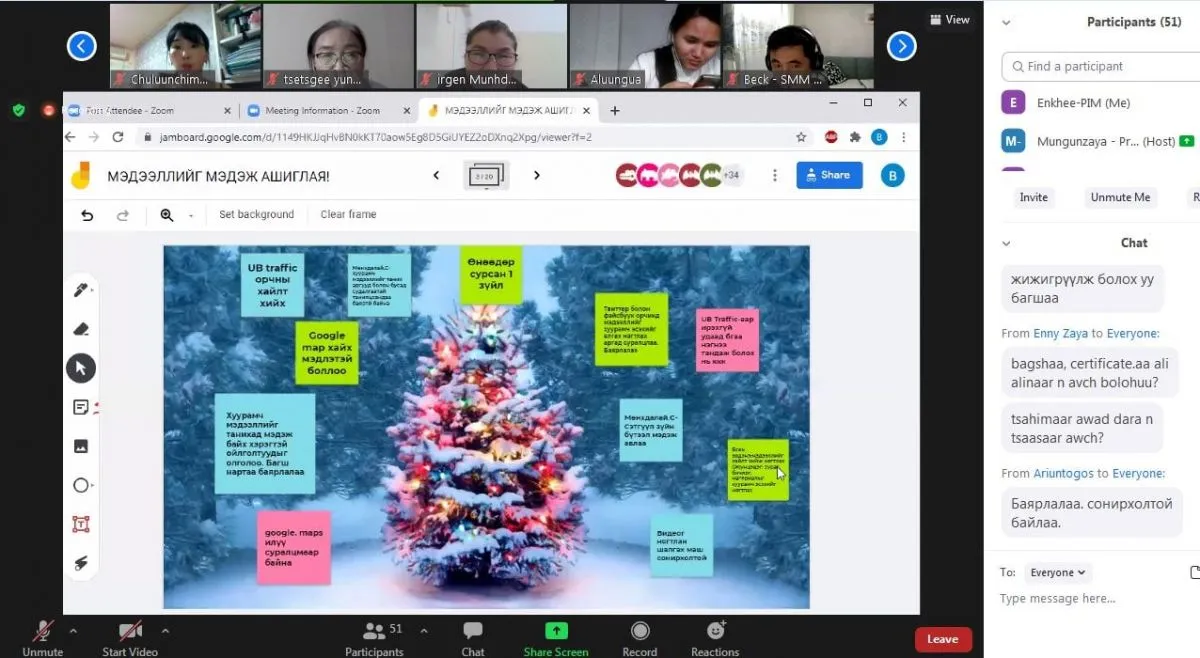This screenshot has width=1200, height=658.
Task: Open a new Chrome tab
Action: point(615,111)
